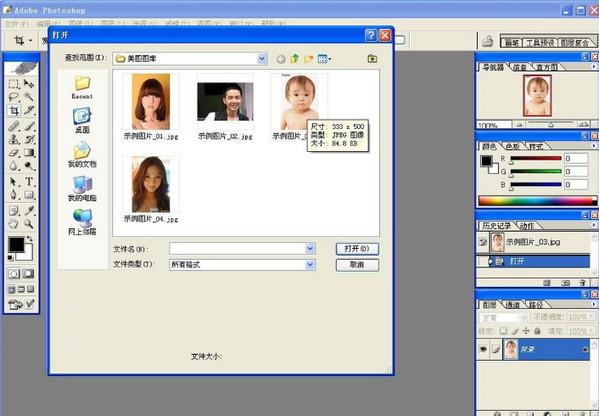Create new folder icon in dialog

click(309, 59)
